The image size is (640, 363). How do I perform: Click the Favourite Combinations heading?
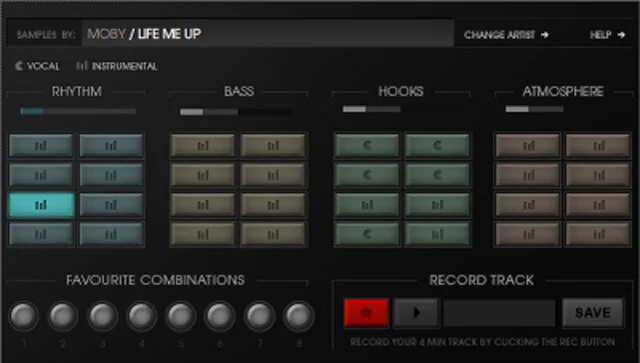click(156, 280)
